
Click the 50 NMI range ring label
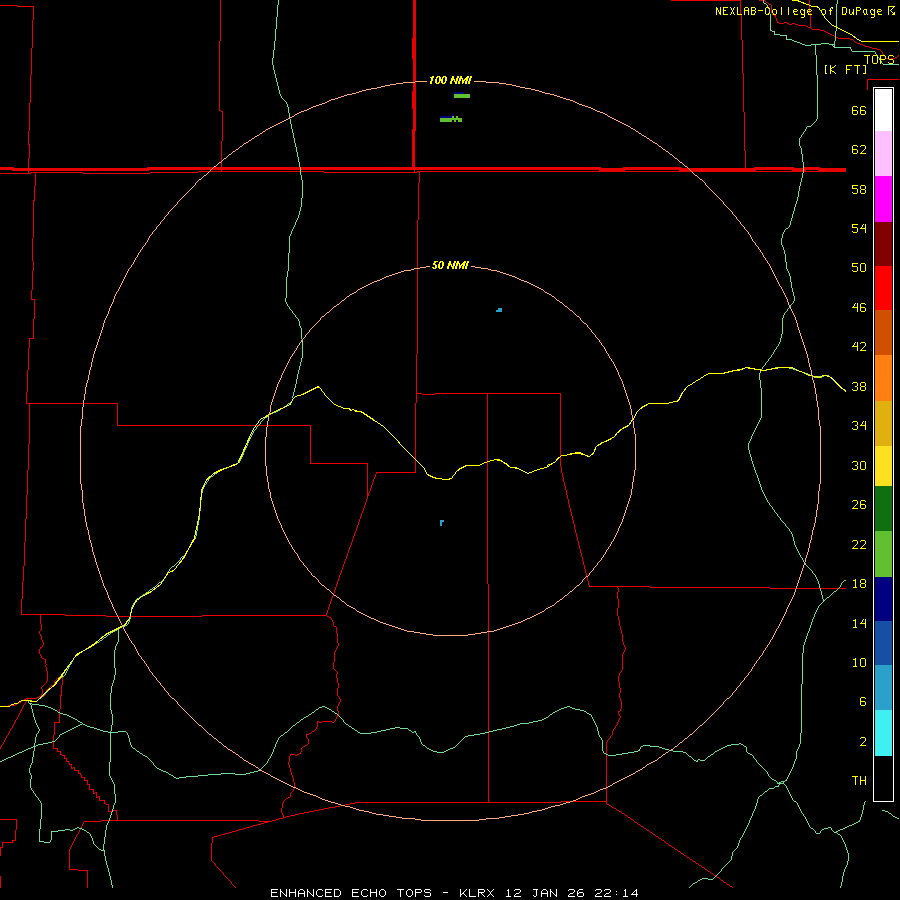[x=450, y=265]
